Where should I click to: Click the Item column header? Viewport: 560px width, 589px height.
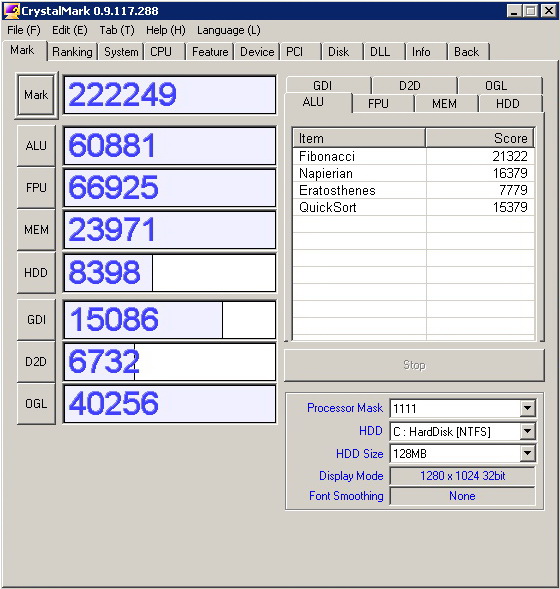click(x=359, y=138)
